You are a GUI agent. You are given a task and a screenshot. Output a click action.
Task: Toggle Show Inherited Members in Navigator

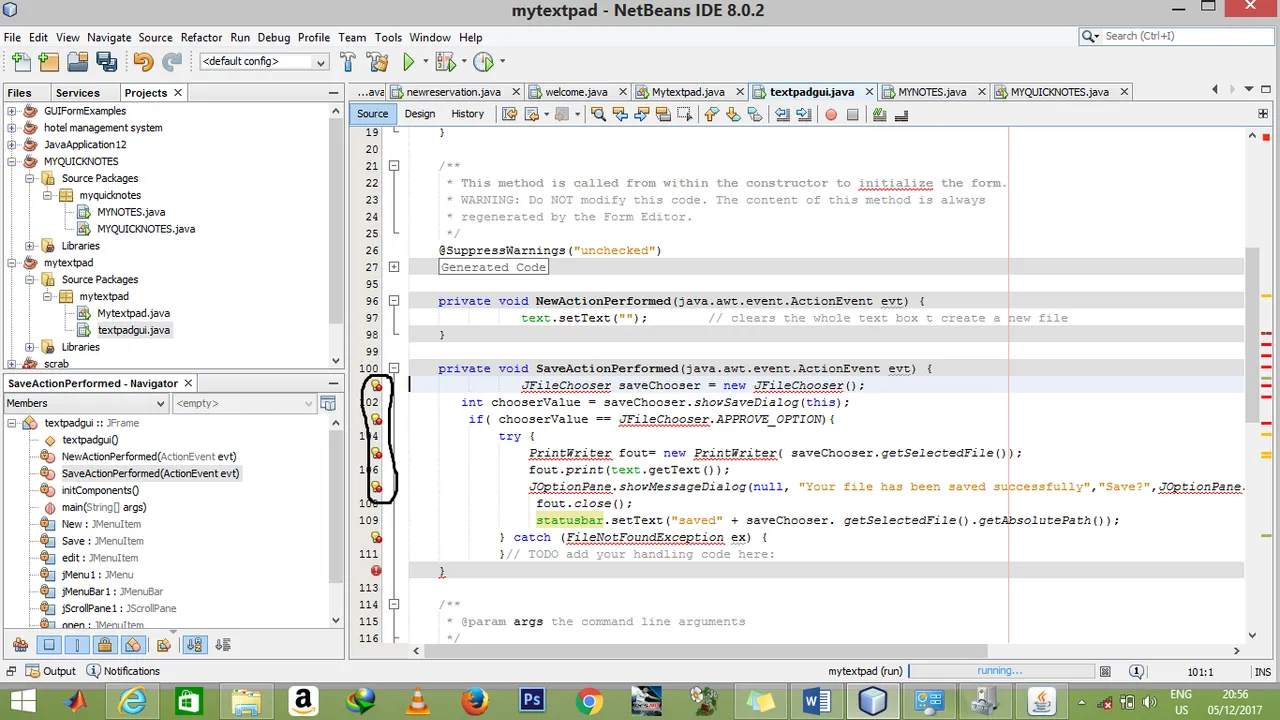click(20, 645)
